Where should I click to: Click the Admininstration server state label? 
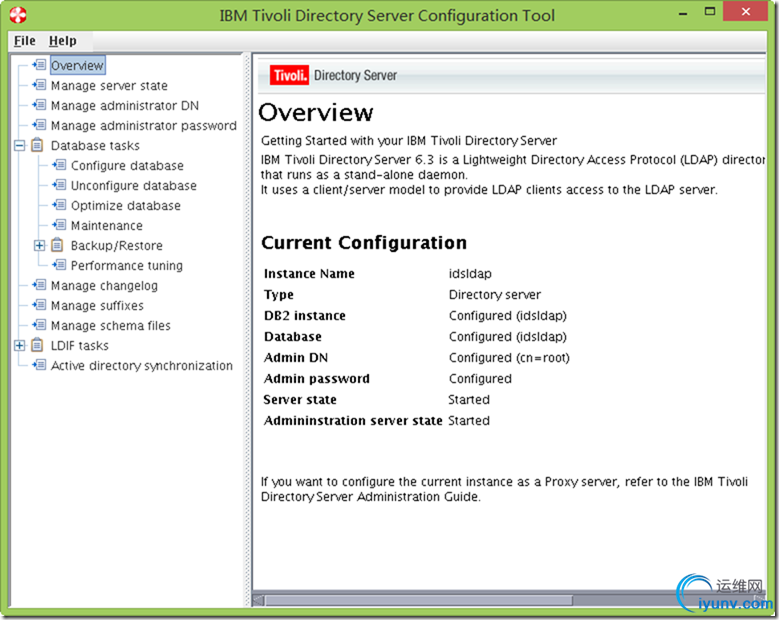(x=353, y=420)
